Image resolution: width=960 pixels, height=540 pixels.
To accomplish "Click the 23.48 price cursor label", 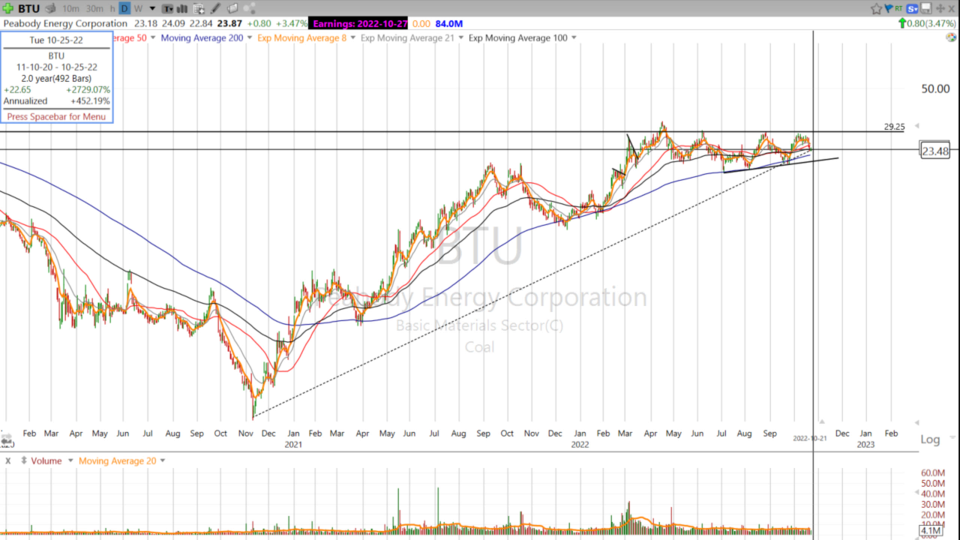I will [x=935, y=151].
